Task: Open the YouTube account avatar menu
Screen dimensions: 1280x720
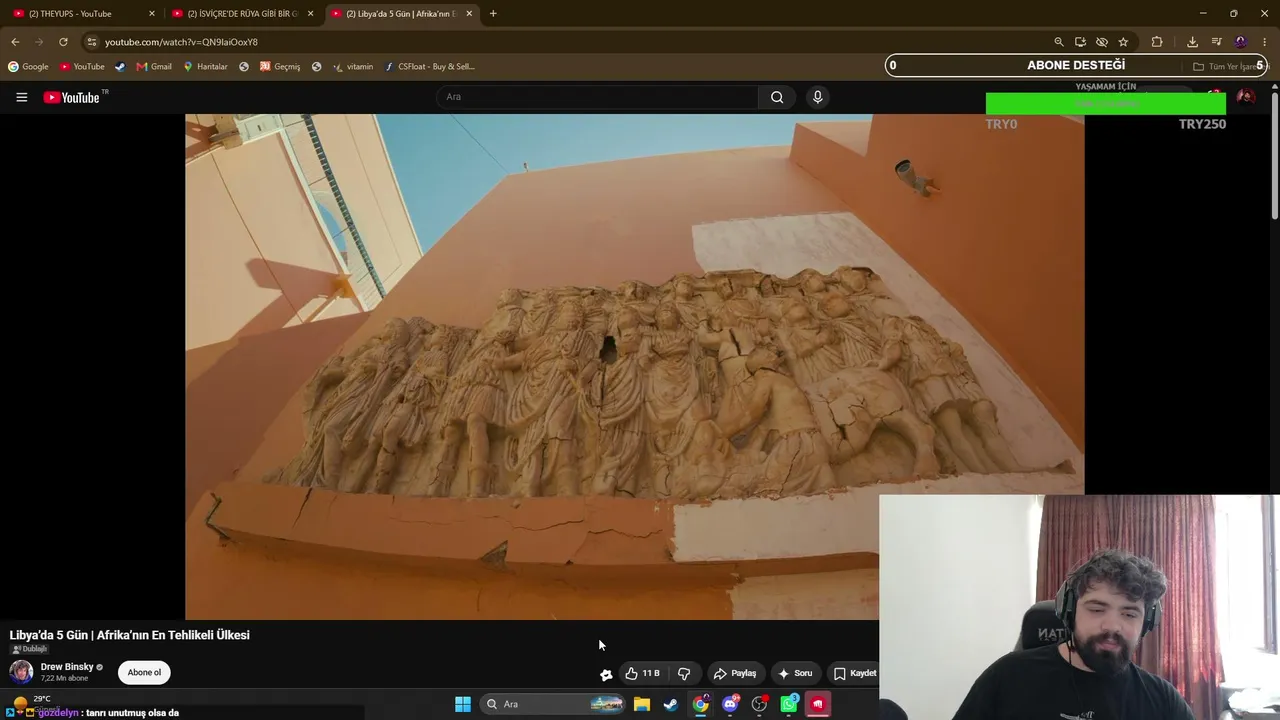Action: [1245, 97]
